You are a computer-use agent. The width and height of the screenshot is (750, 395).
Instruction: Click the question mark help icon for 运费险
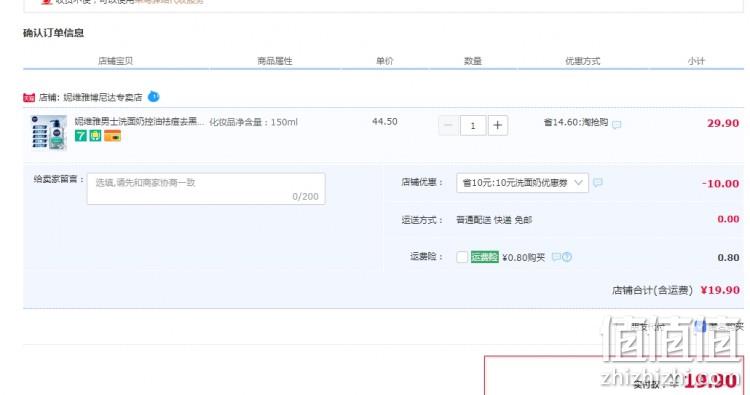coord(567,257)
